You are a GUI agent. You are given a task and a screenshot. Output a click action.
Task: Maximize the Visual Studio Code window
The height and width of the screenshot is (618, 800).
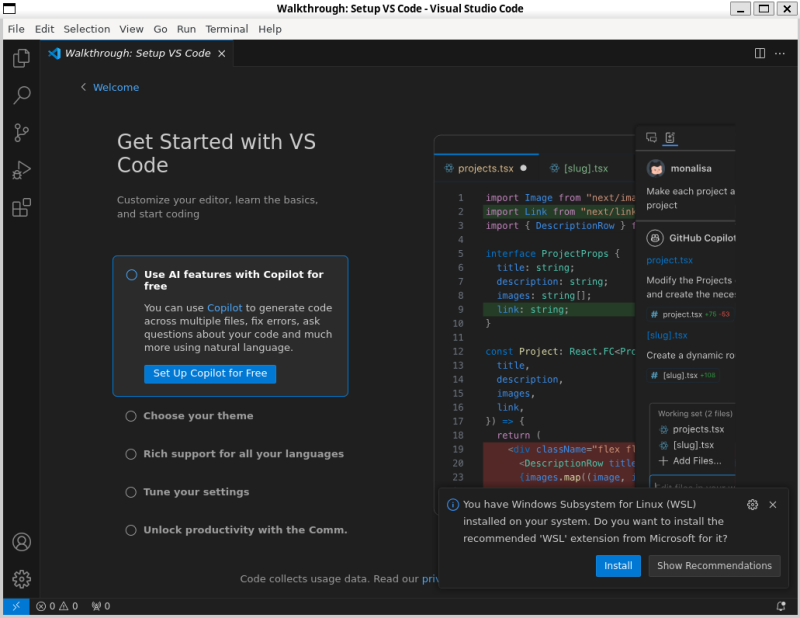[x=764, y=8]
